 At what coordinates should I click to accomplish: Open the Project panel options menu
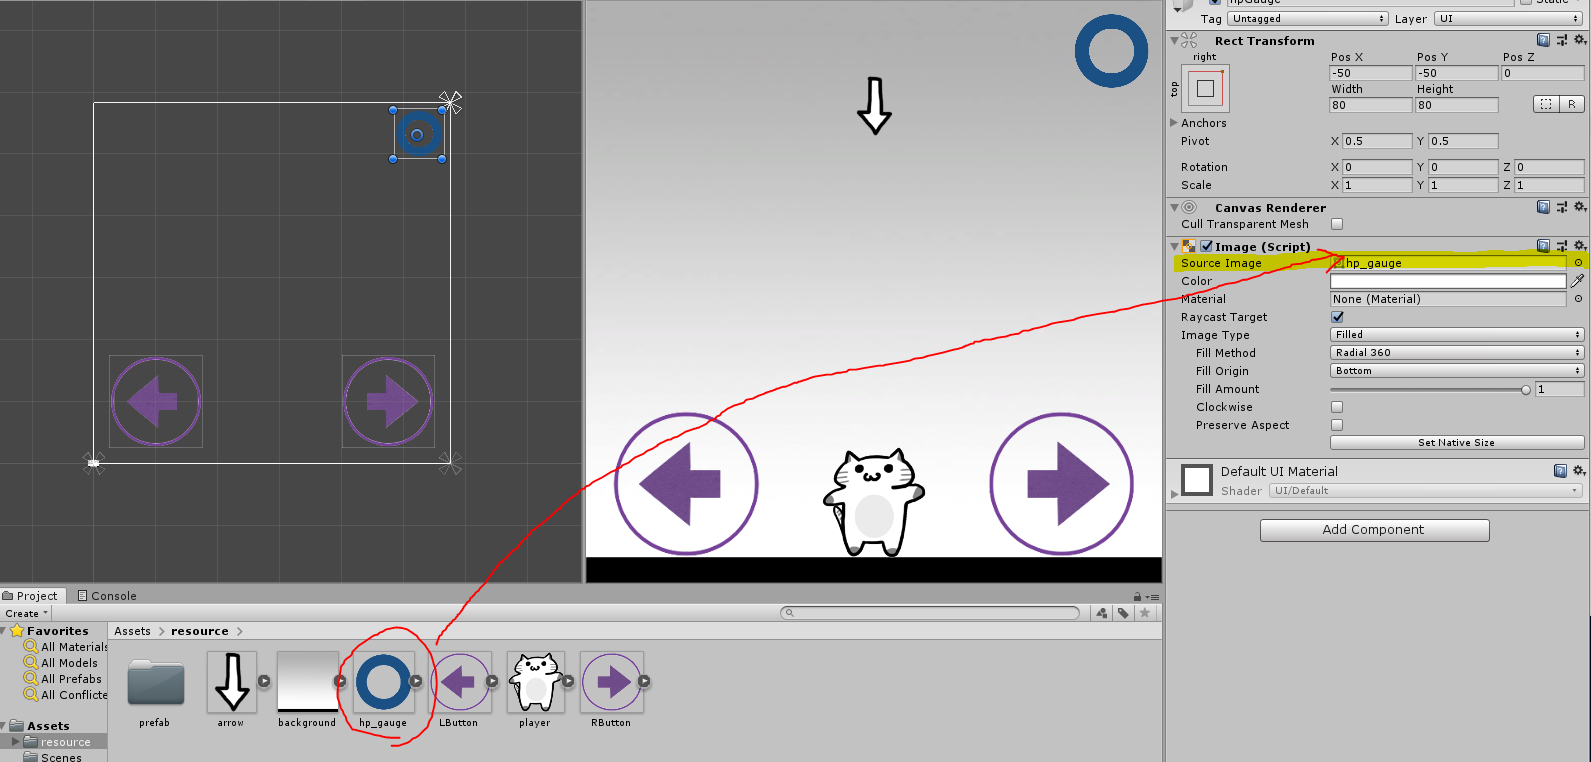point(1152,596)
